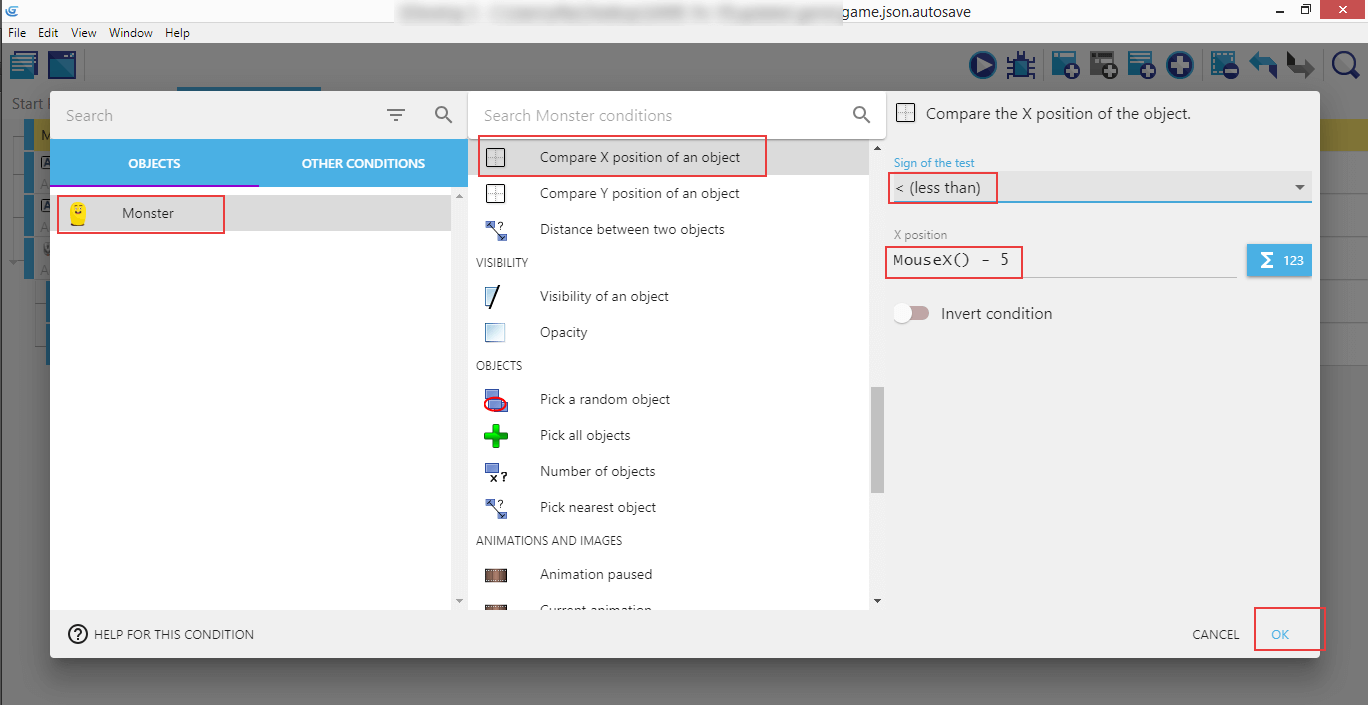The image size is (1368, 705).
Task: Click the Animation paused film icon
Action: click(x=495, y=575)
